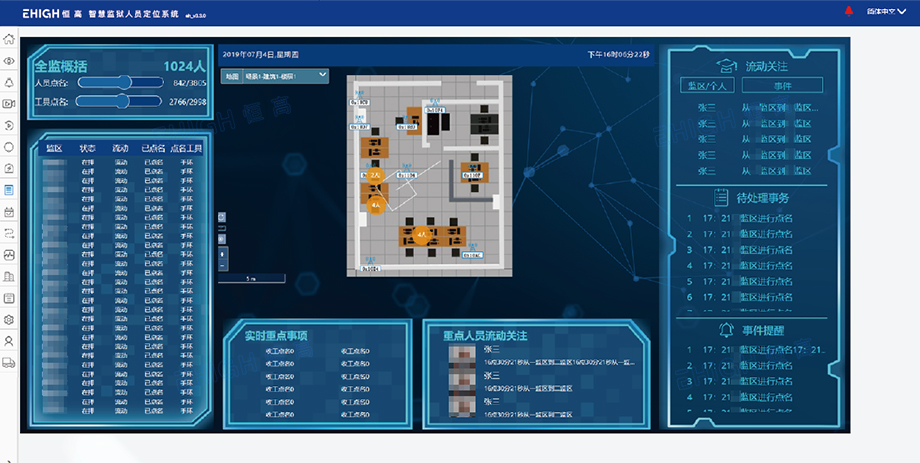Select the circle icon in the sidebar

9,147
